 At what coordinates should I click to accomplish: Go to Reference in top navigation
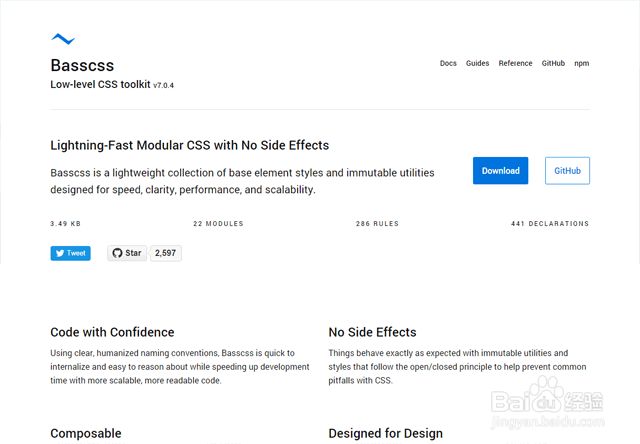coord(515,63)
